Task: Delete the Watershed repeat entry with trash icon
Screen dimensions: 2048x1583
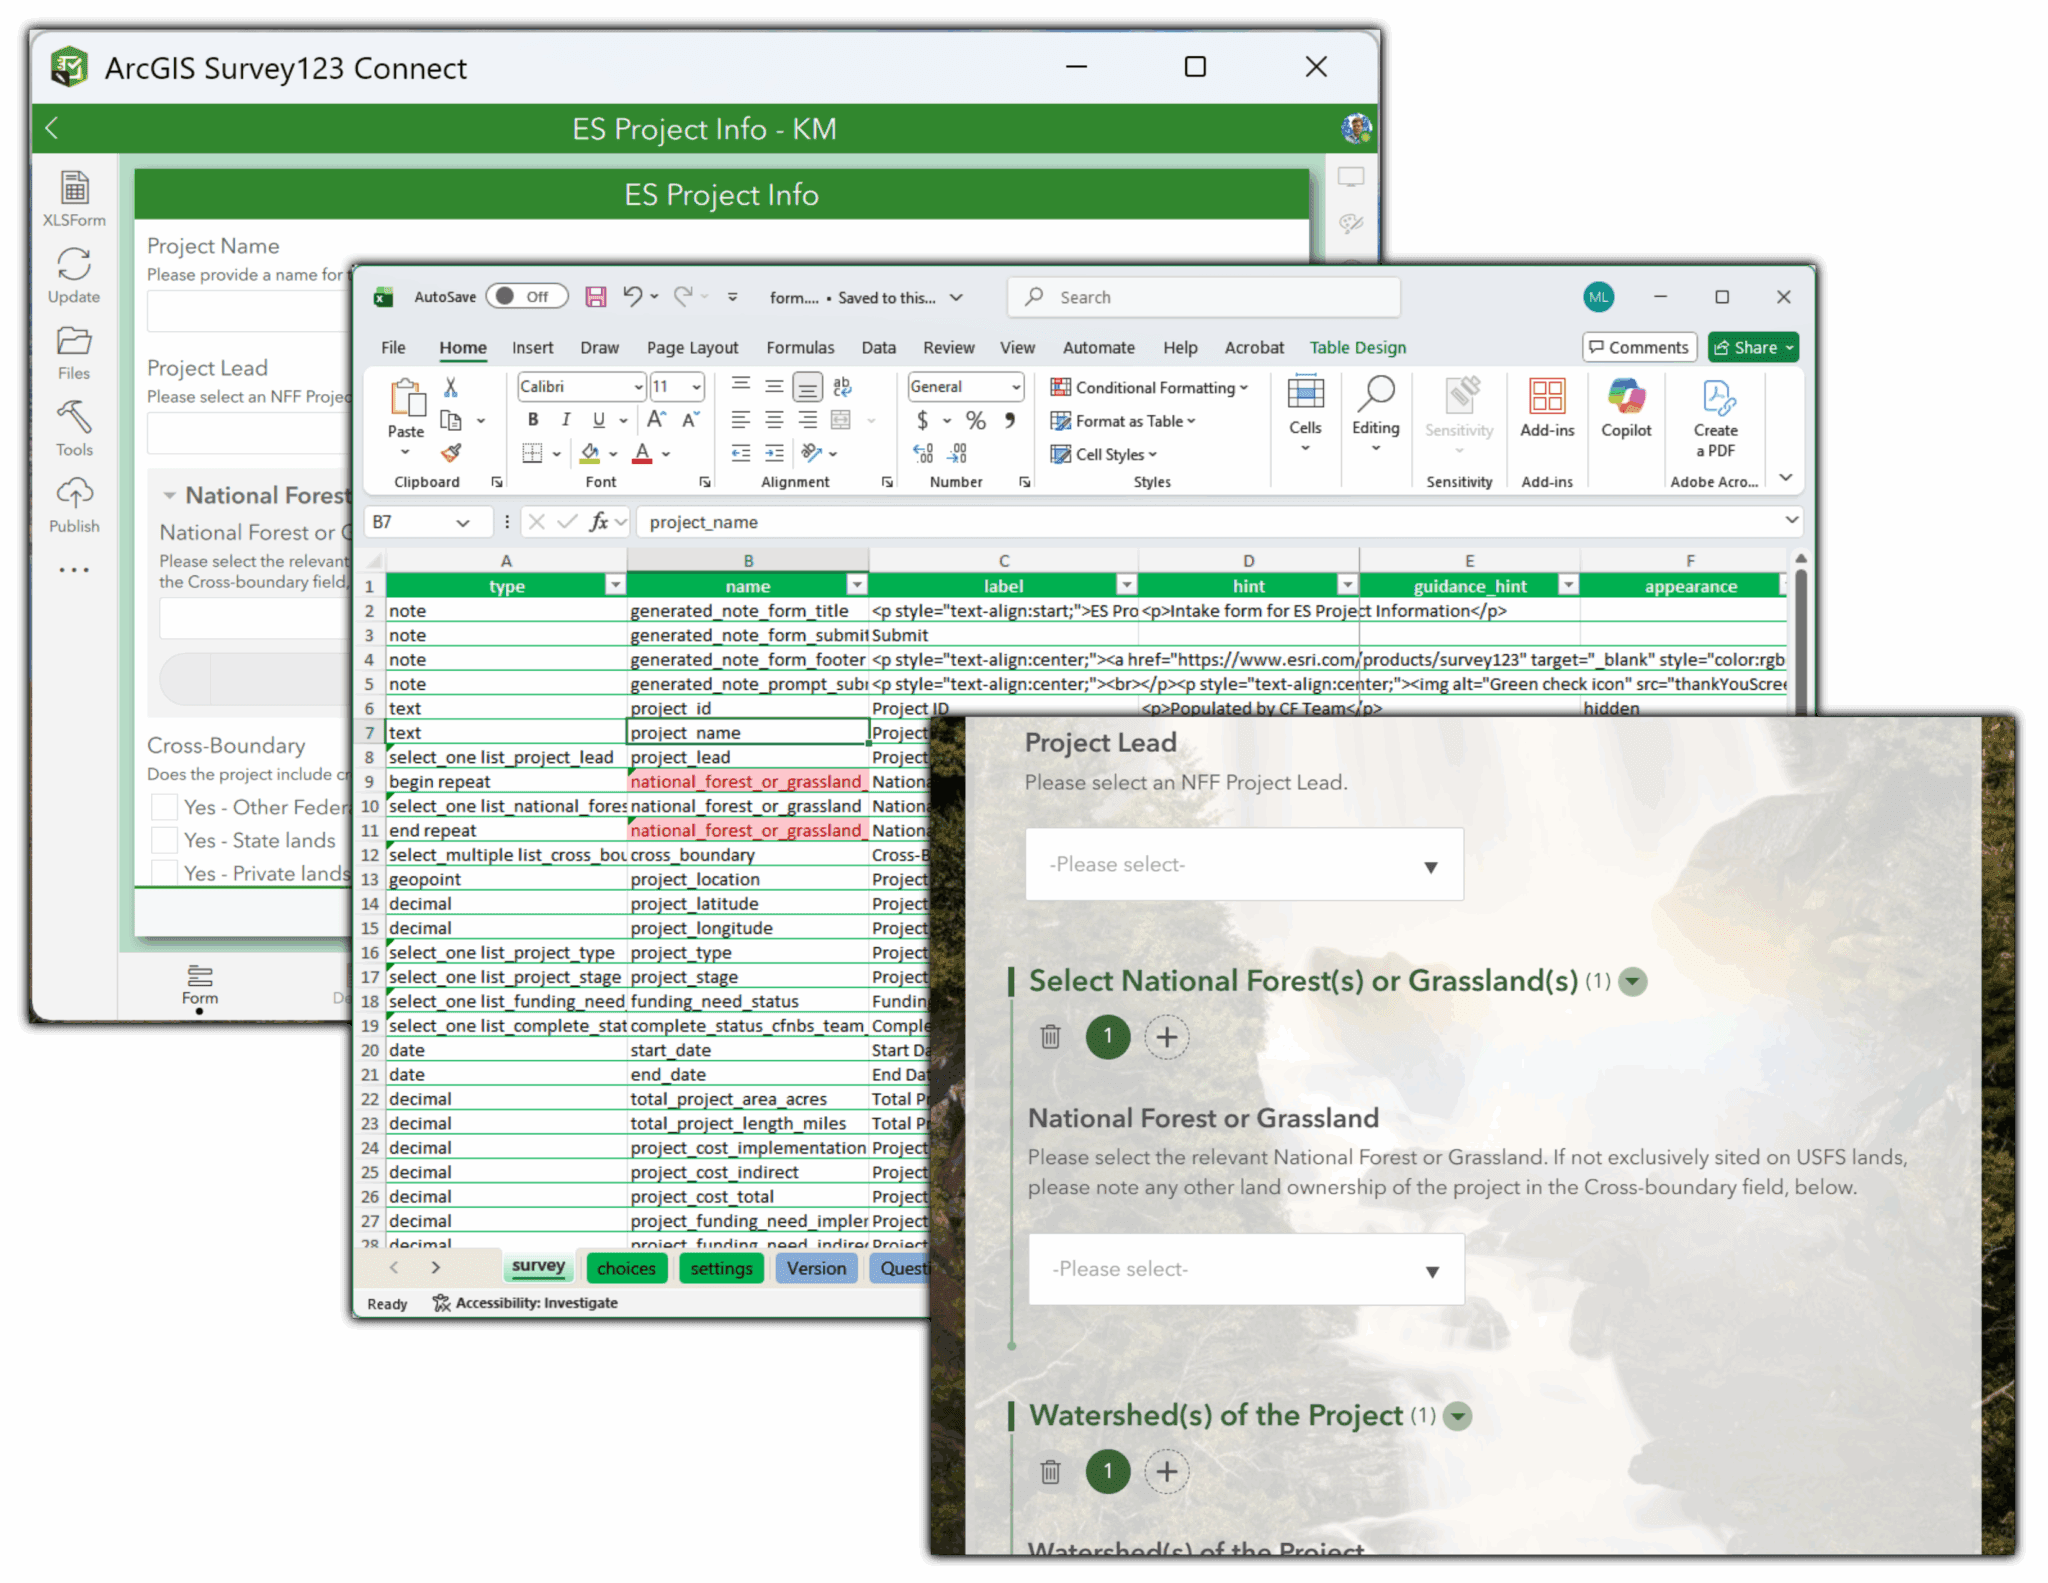Action: click(1050, 1471)
